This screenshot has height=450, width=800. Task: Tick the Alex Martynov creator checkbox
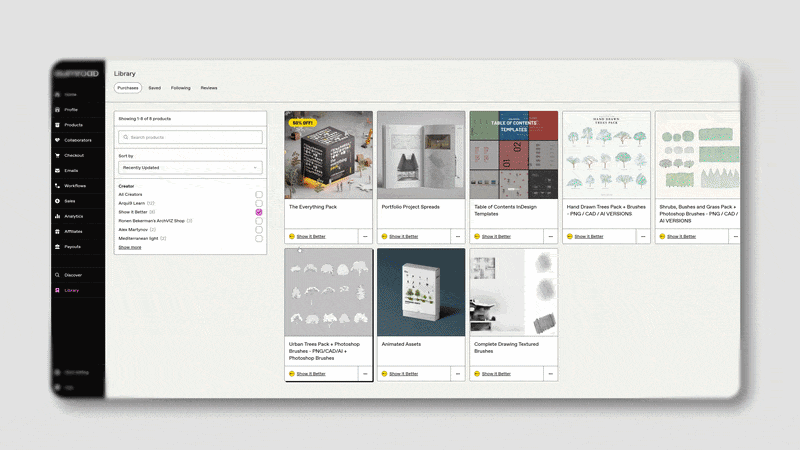[259, 230]
